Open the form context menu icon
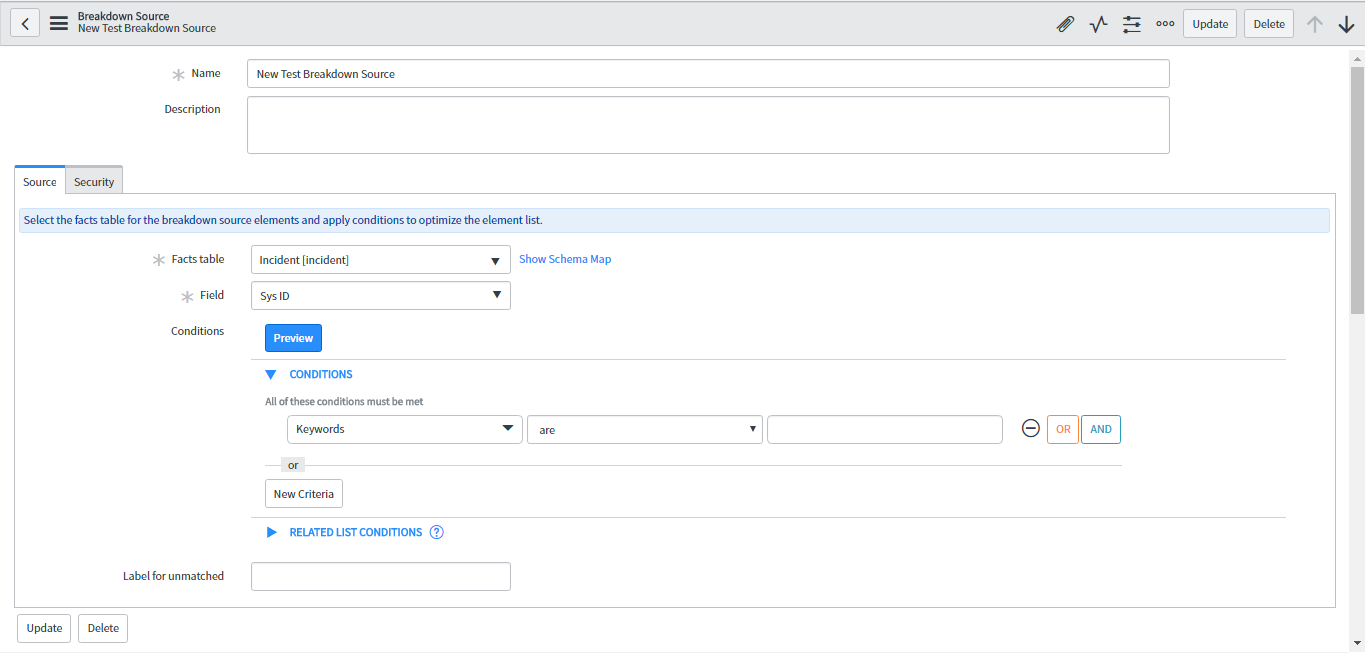 pyautogui.click(x=57, y=22)
